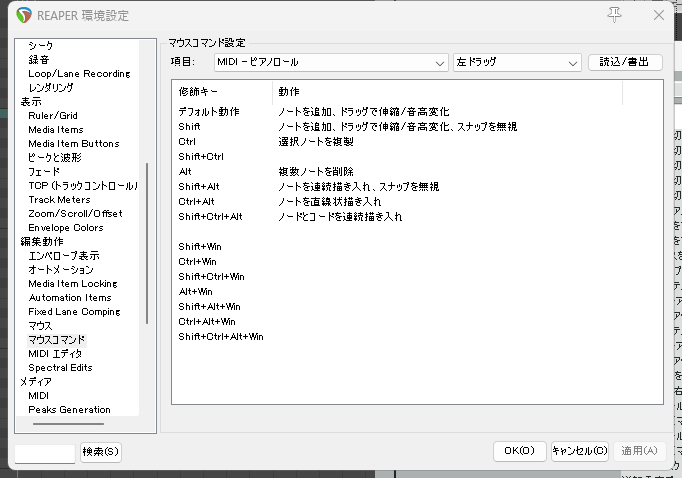Select the Ctrl modifier row 選択ノートを複製
The height and width of the screenshot is (478, 682).
click(418, 142)
